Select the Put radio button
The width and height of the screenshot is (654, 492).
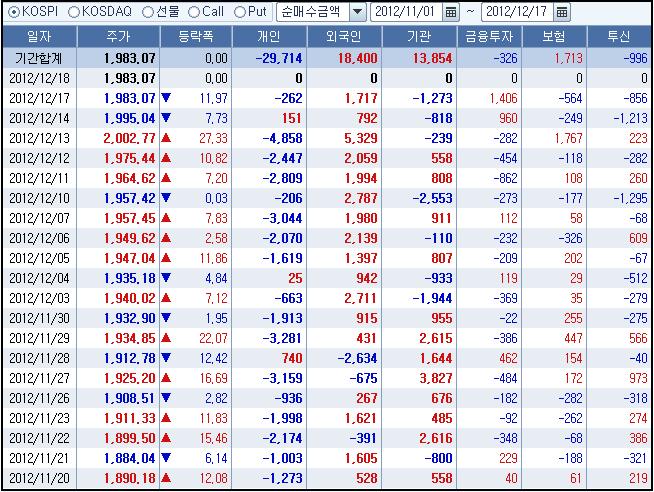(239, 12)
